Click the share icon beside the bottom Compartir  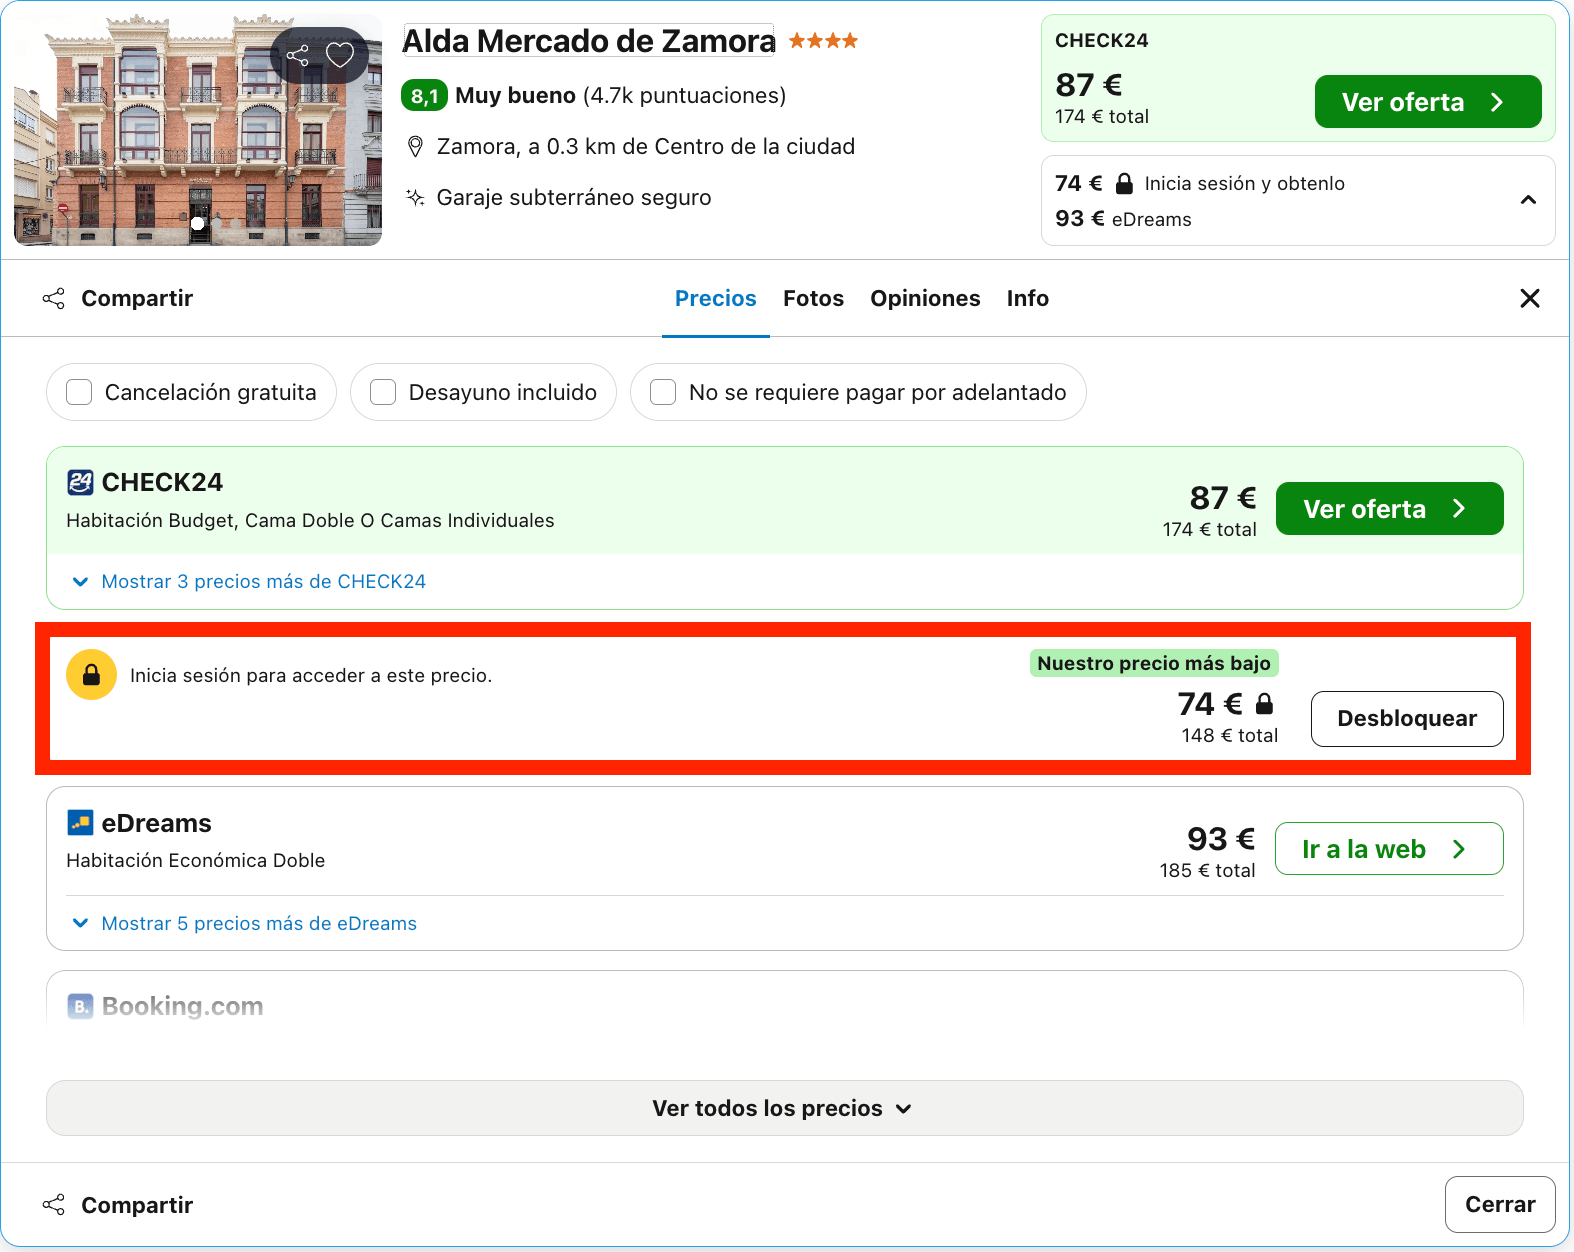(x=54, y=1204)
